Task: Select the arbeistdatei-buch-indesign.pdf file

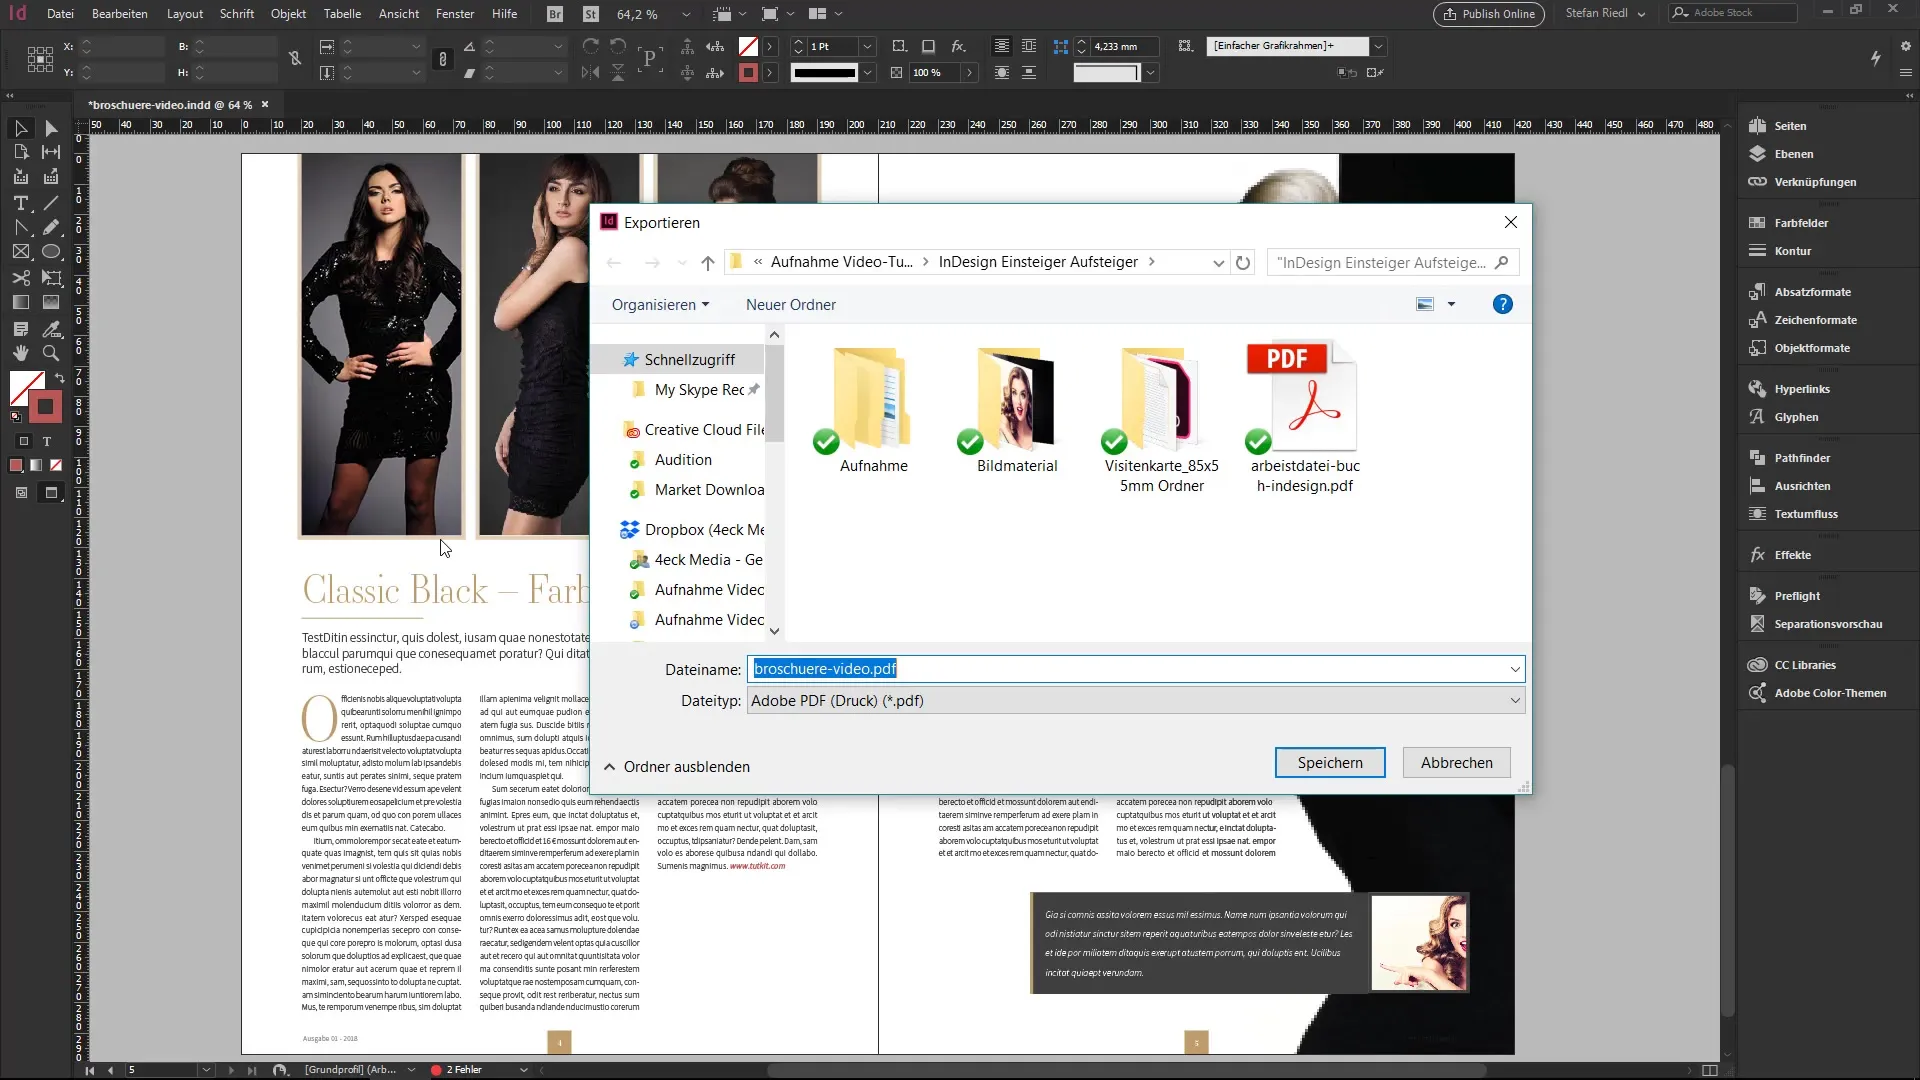Action: click(x=1304, y=420)
